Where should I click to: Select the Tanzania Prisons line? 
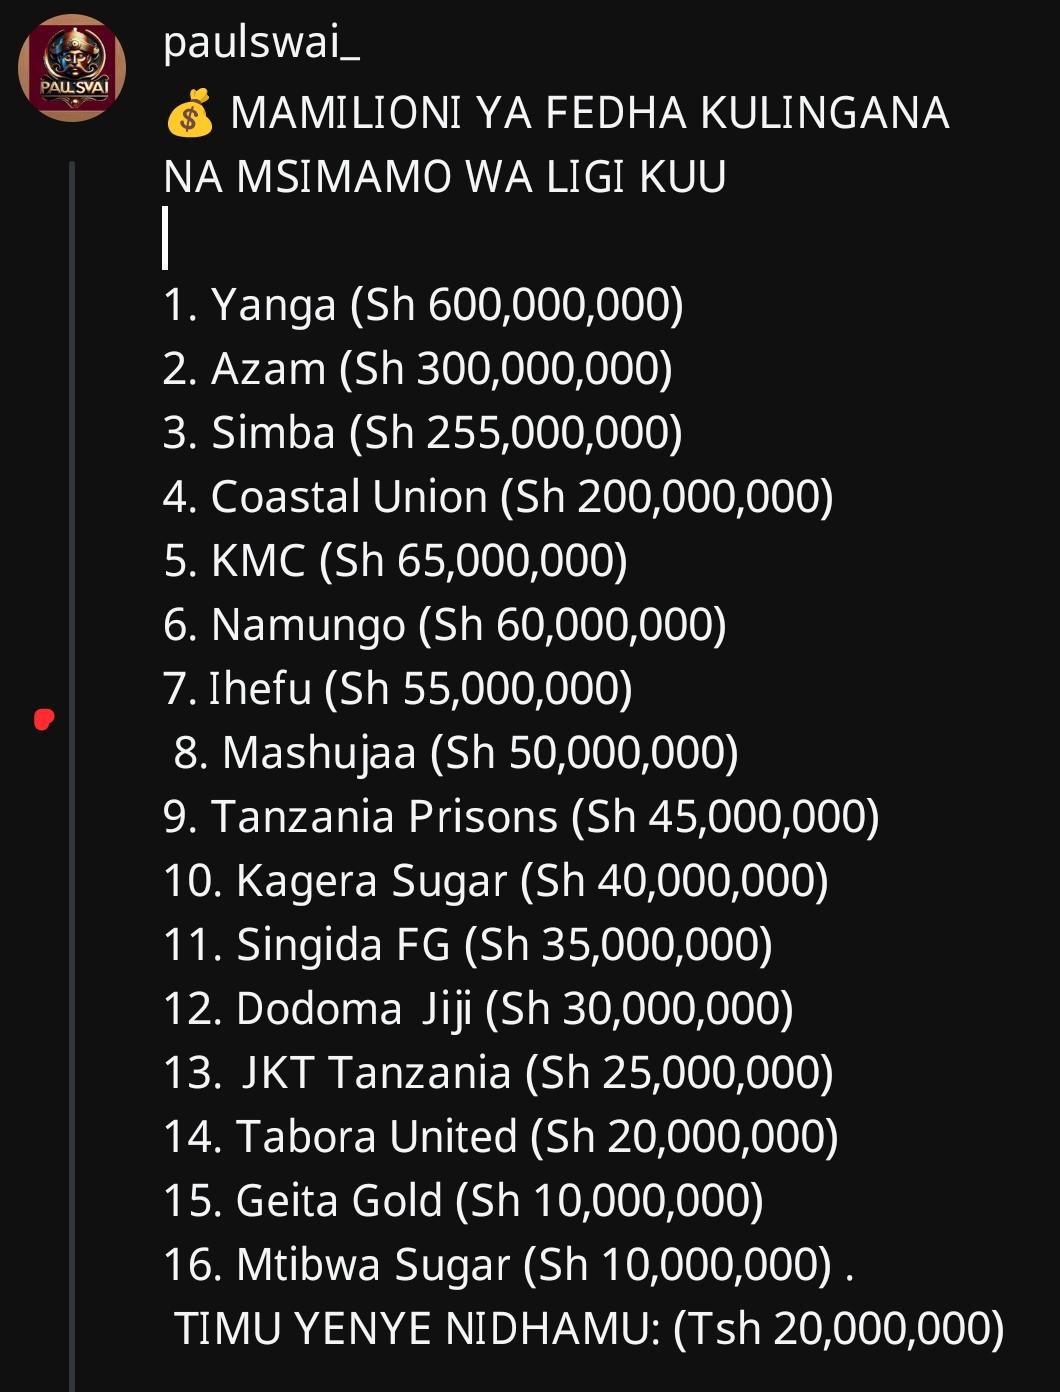521,817
